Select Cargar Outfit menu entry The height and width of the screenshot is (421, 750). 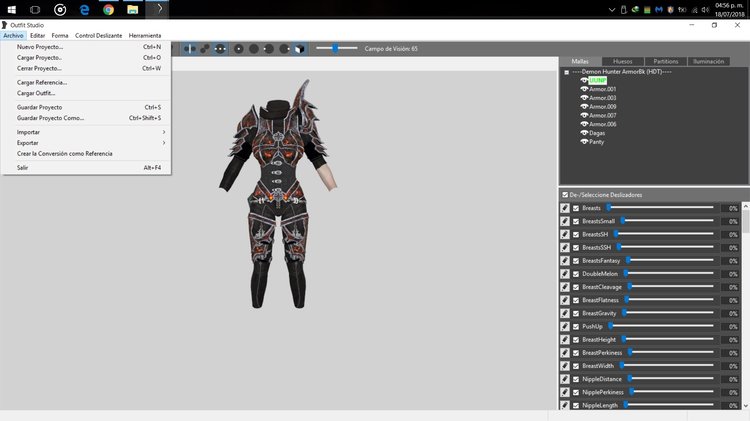click(86, 93)
